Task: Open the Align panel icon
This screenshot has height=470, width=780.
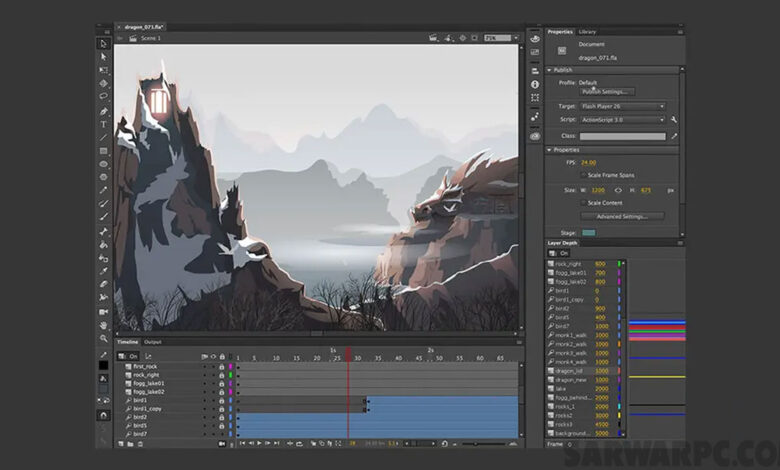Action: click(x=535, y=71)
